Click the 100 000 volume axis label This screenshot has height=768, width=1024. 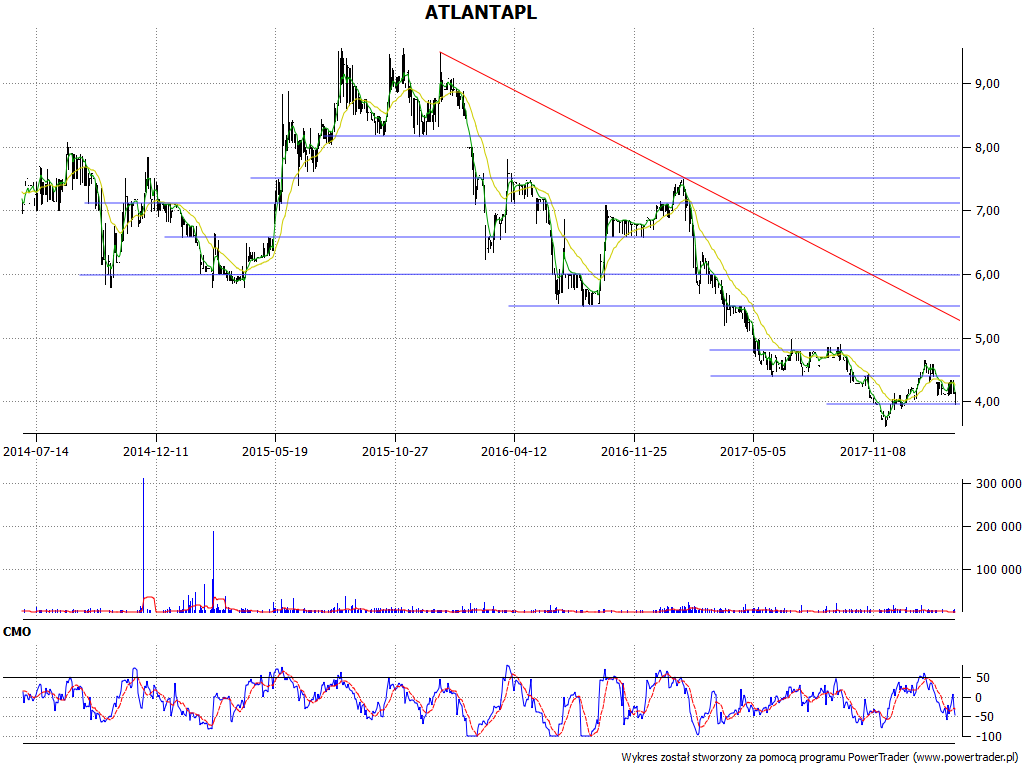pyautogui.click(x=998, y=569)
